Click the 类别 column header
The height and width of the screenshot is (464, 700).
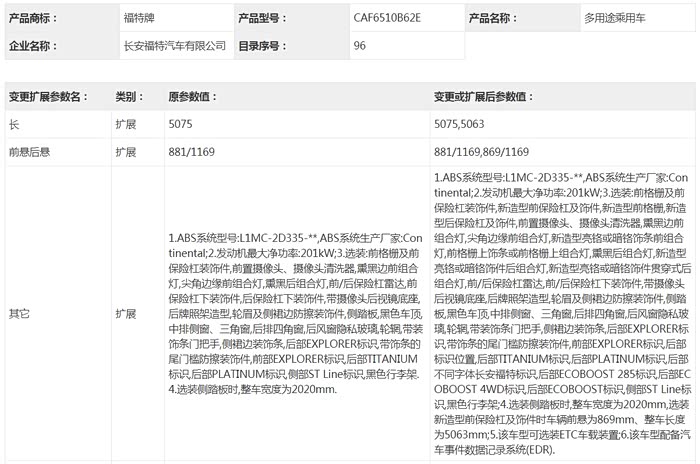pyautogui.click(x=129, y=96)
